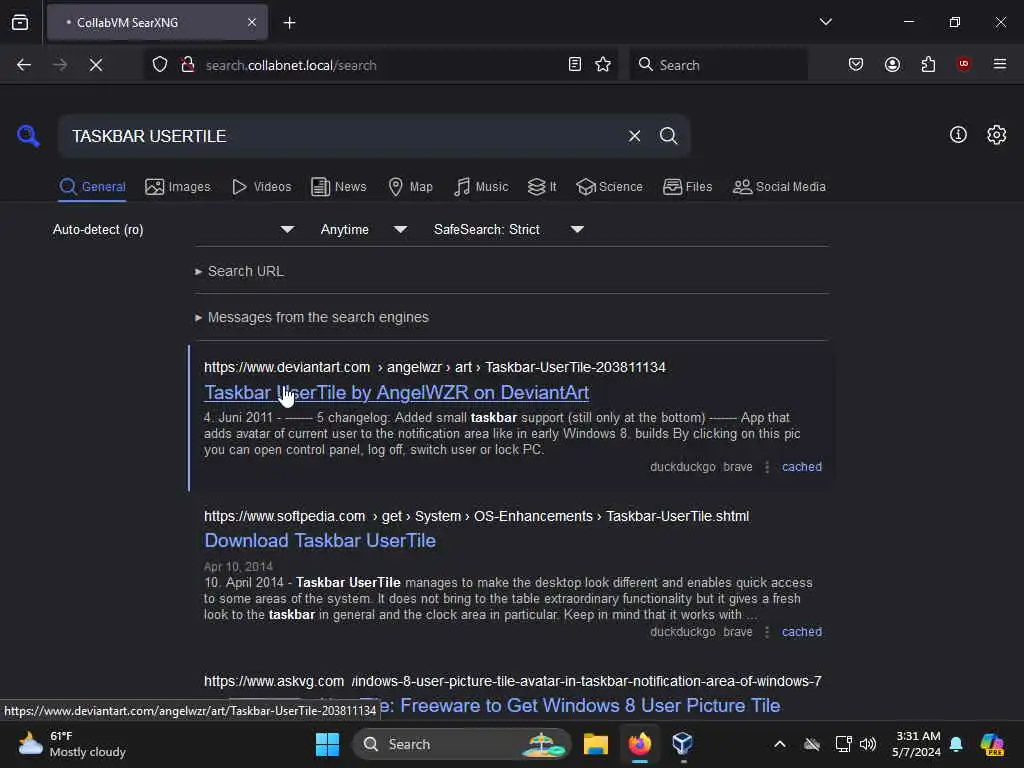Viewport: 1024px width, 768px height.
Task: Switch to the Files category
Action: 687,187
